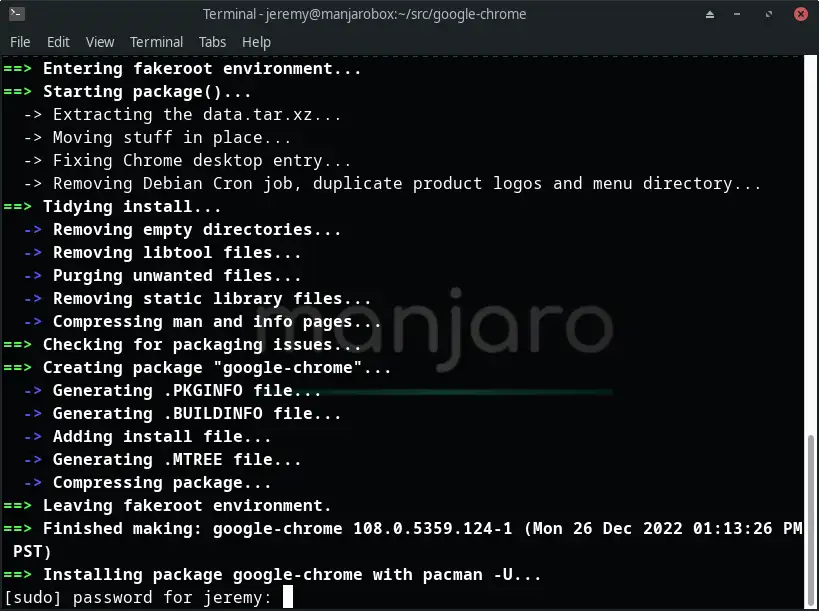819x611 pixels.
Task: Open the View menu
Action: point(99,42)
